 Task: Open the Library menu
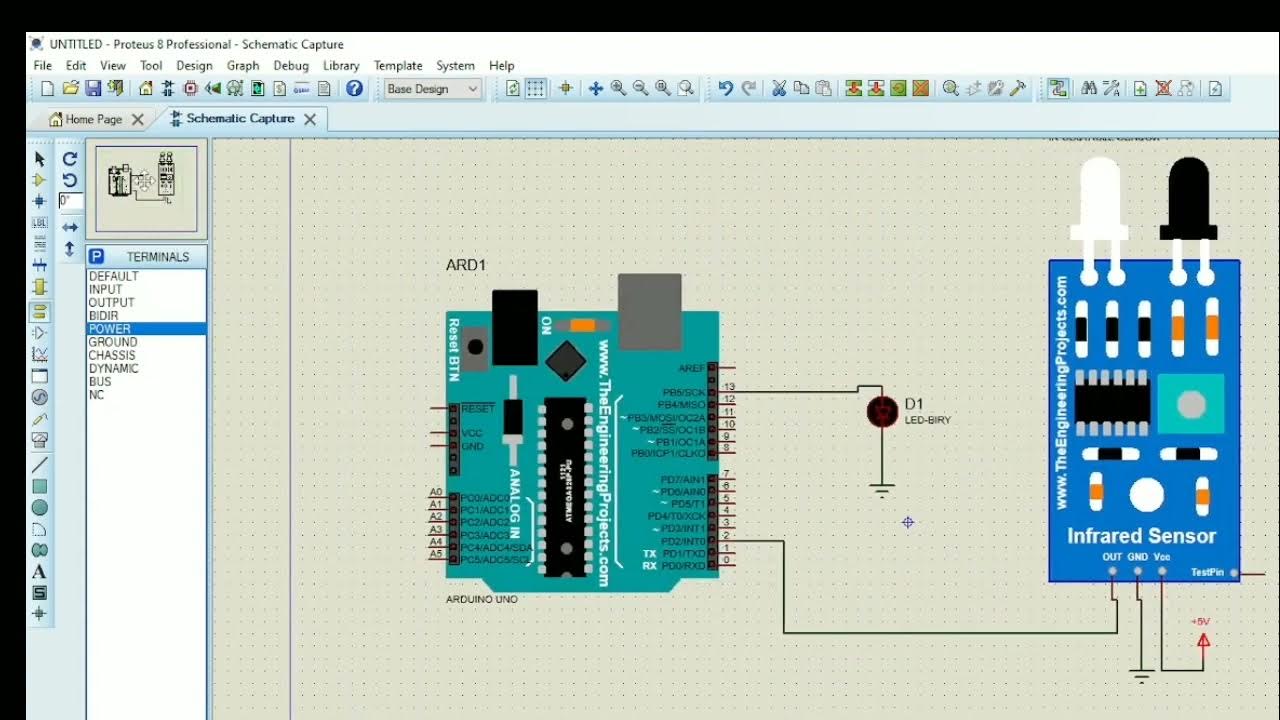click(341, 65)
